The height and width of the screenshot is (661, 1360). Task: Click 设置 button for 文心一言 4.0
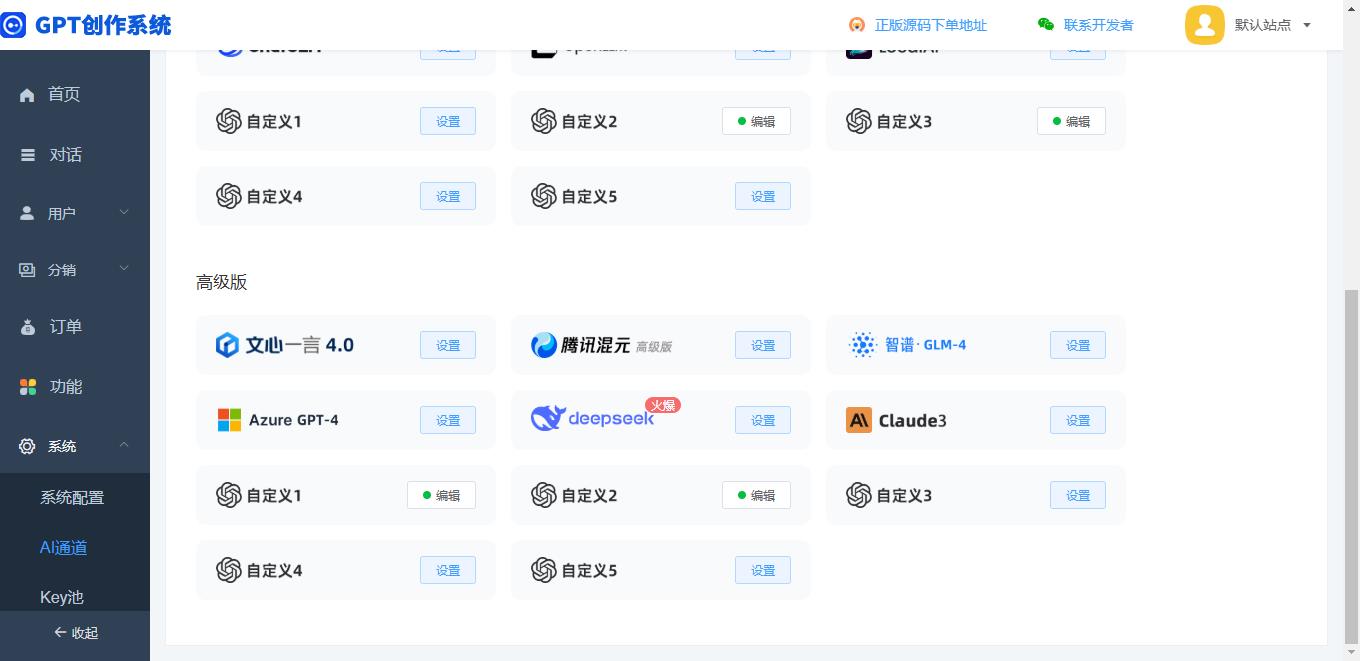click(448, 345)
